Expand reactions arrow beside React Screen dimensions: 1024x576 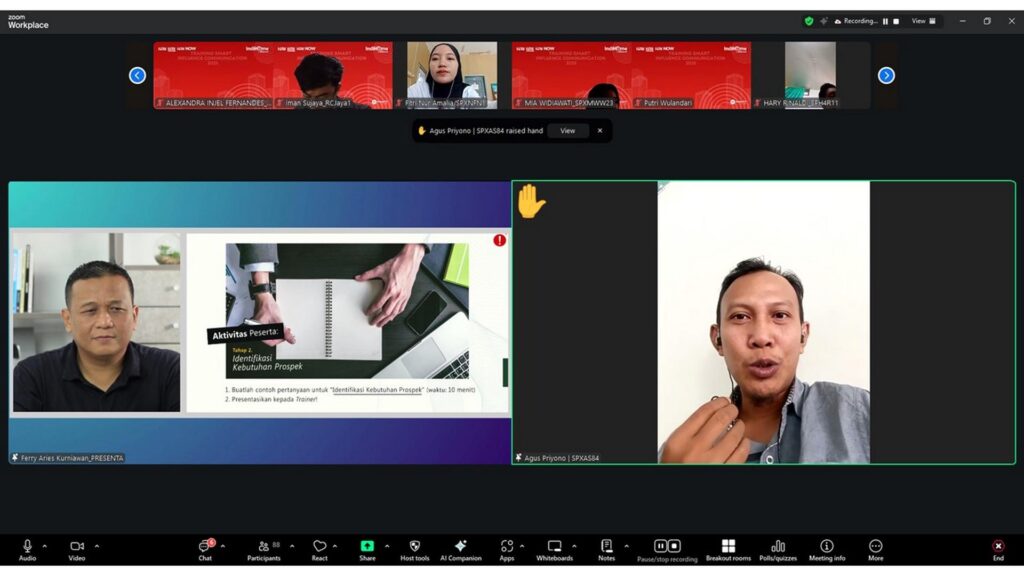[335, 546]
